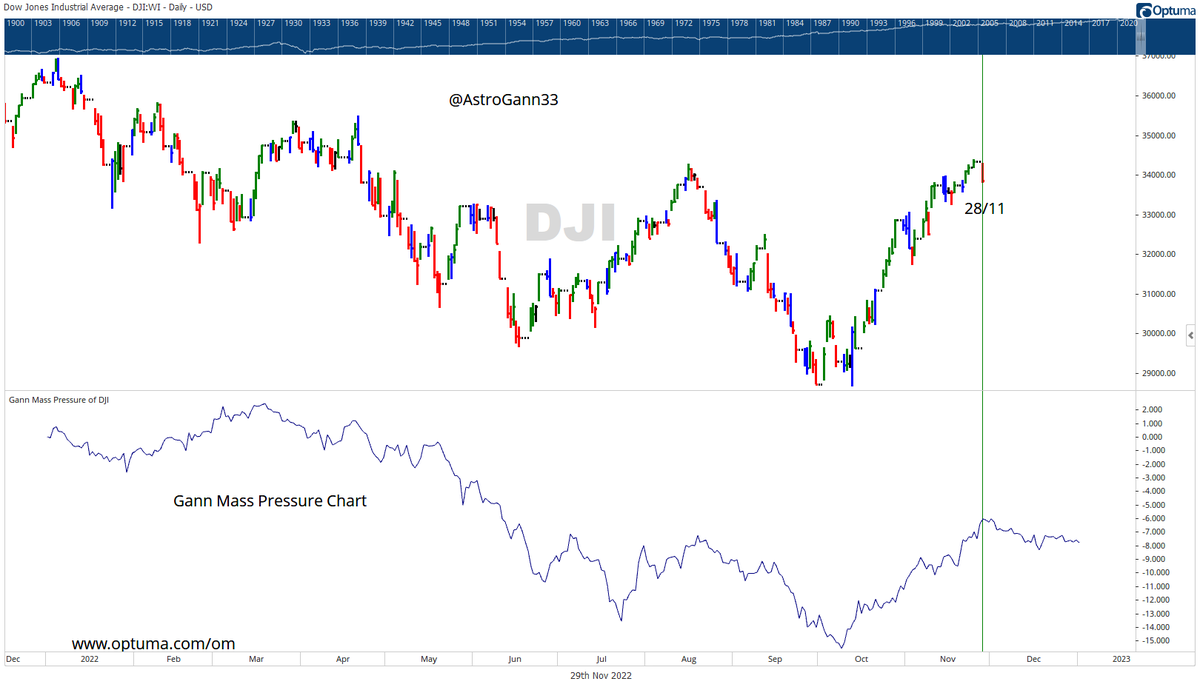
Task: Click the 36000.00 price axis label
Action: (1160, 96)
